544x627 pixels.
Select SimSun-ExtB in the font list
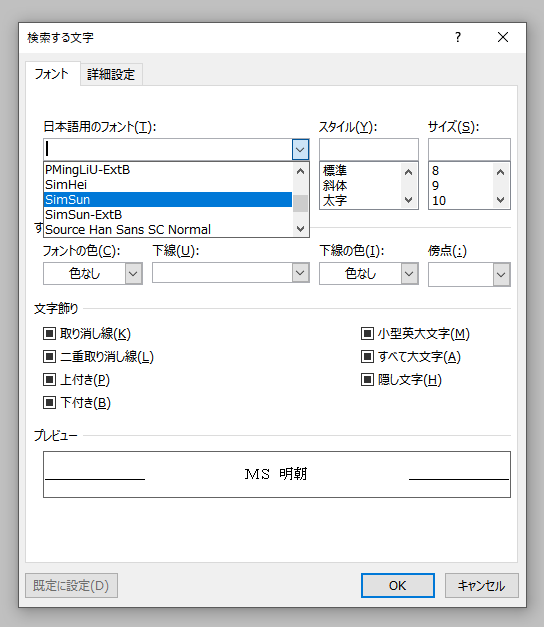168,214
